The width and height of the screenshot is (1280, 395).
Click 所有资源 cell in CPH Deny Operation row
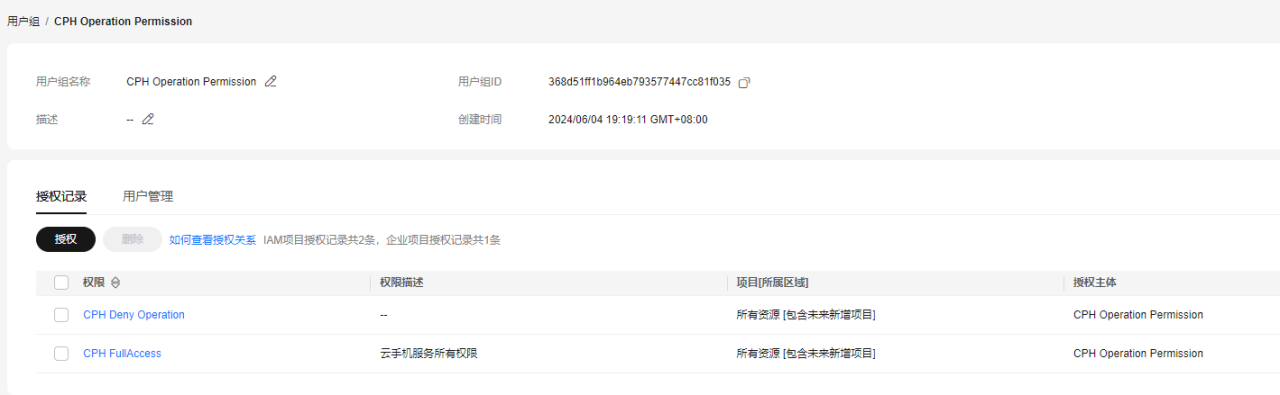tap(806, 315)
